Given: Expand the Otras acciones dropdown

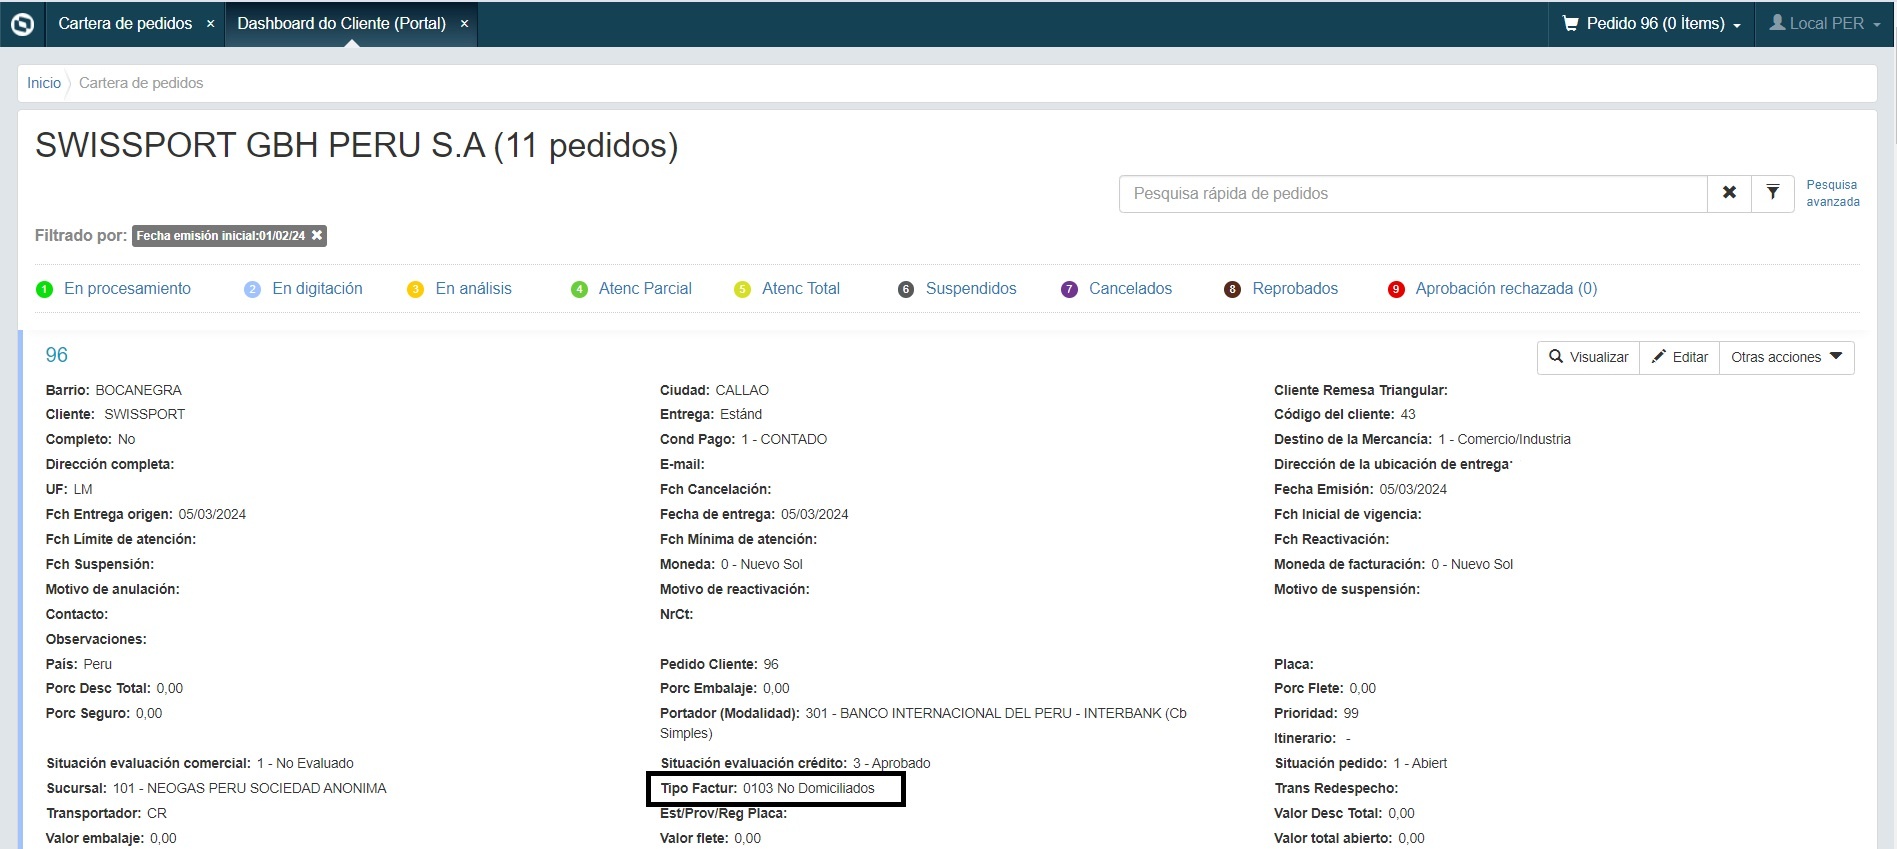Looking at the screenshot, I should (x=1786, y=357).
